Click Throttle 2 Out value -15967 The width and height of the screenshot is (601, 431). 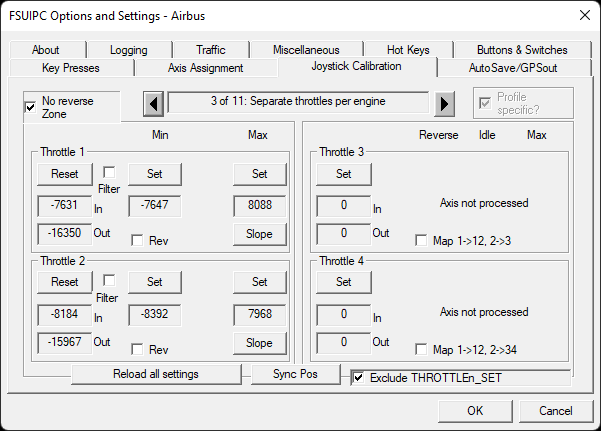(64, 342)
